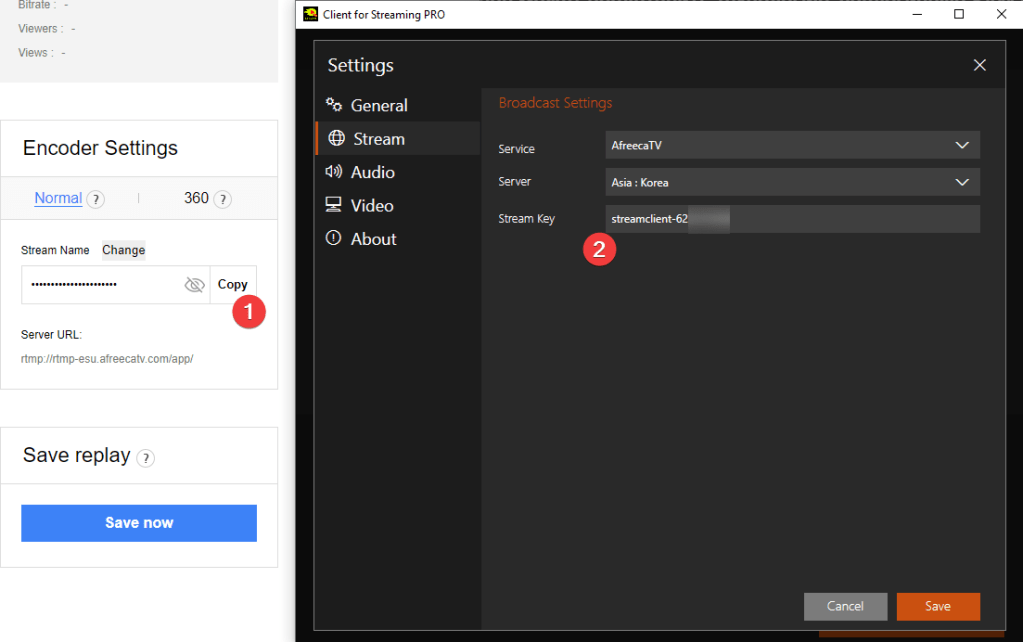Click the help icon beside Save replay
Viewport: 1023px width, 642px height.
click(x=146, y=458)
